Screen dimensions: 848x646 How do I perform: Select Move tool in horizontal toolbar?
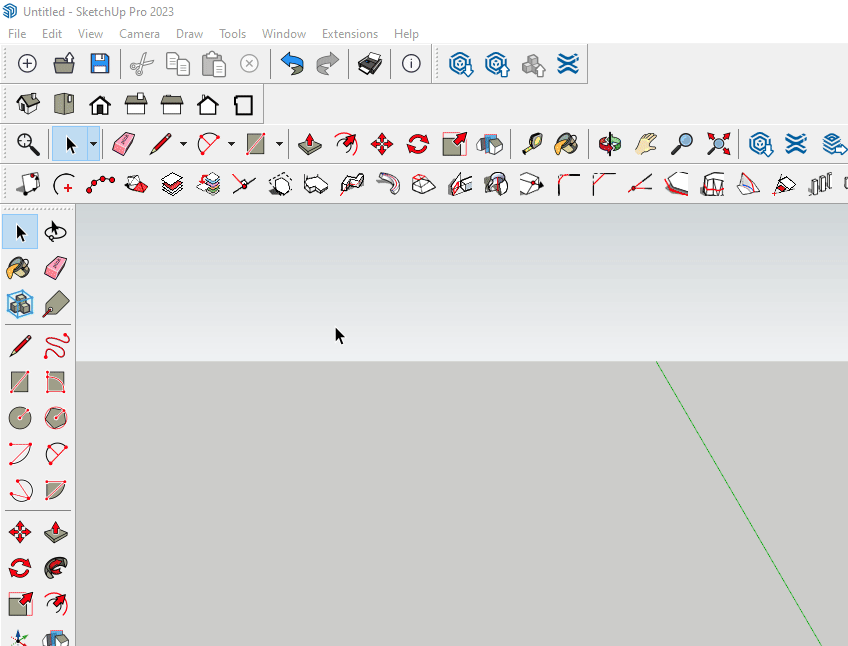382,144
